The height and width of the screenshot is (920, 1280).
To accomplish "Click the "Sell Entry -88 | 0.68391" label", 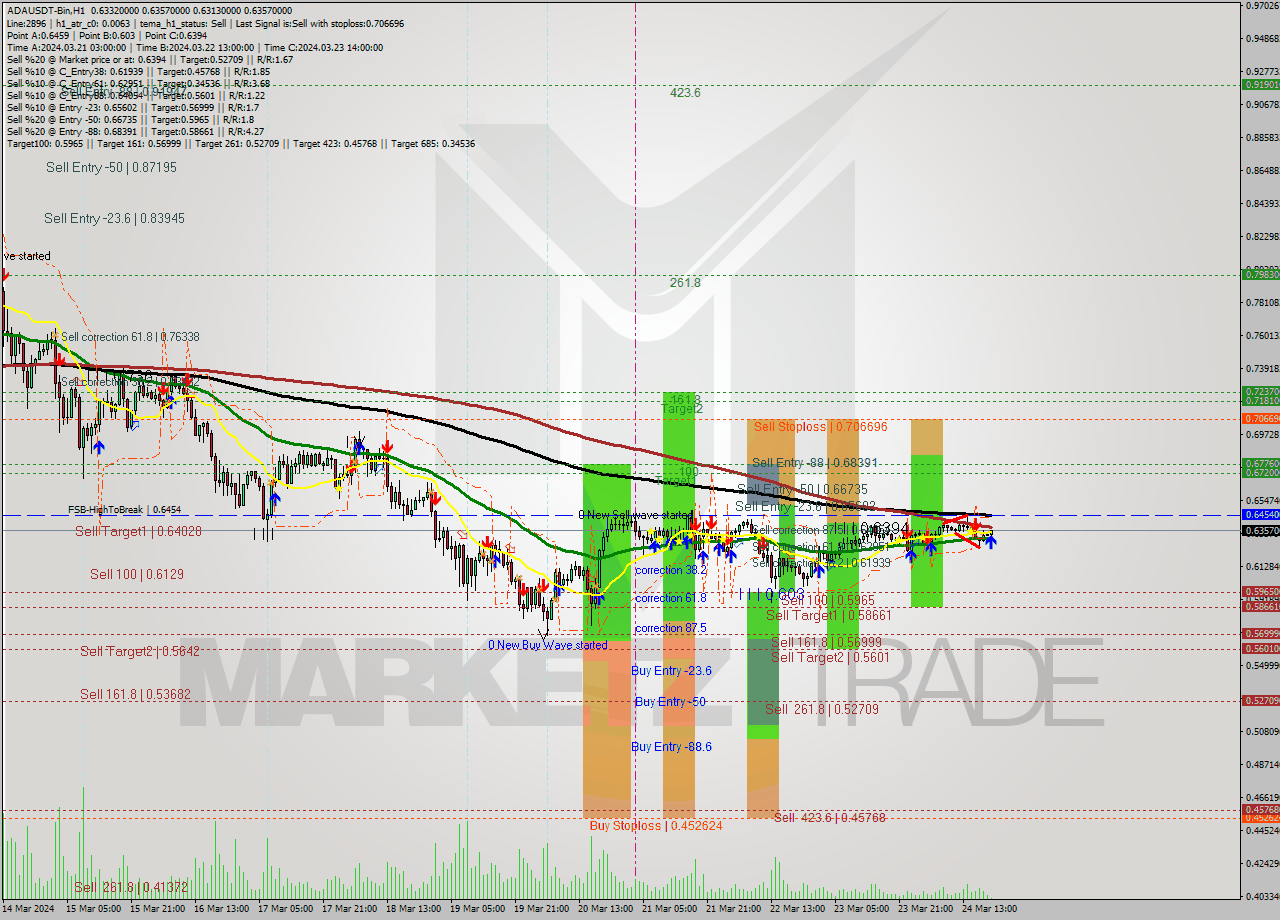I will coord(814,463).
